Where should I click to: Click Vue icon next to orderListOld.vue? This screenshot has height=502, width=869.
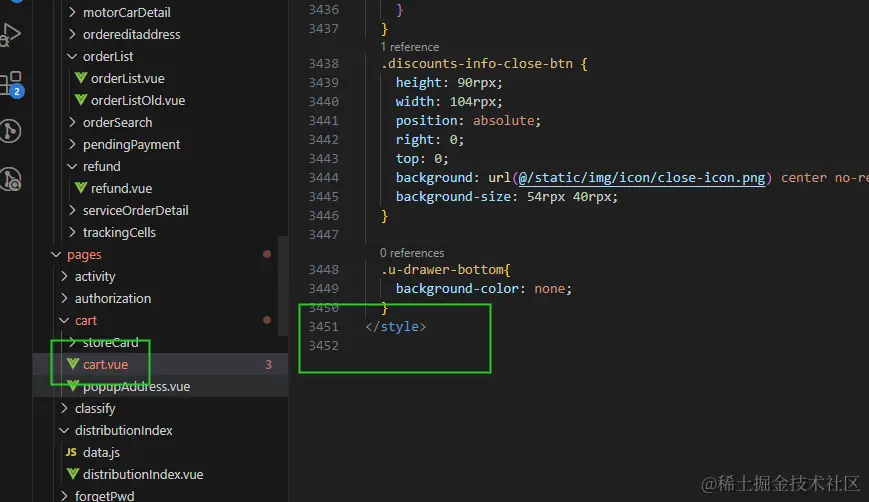coord(81,100)
